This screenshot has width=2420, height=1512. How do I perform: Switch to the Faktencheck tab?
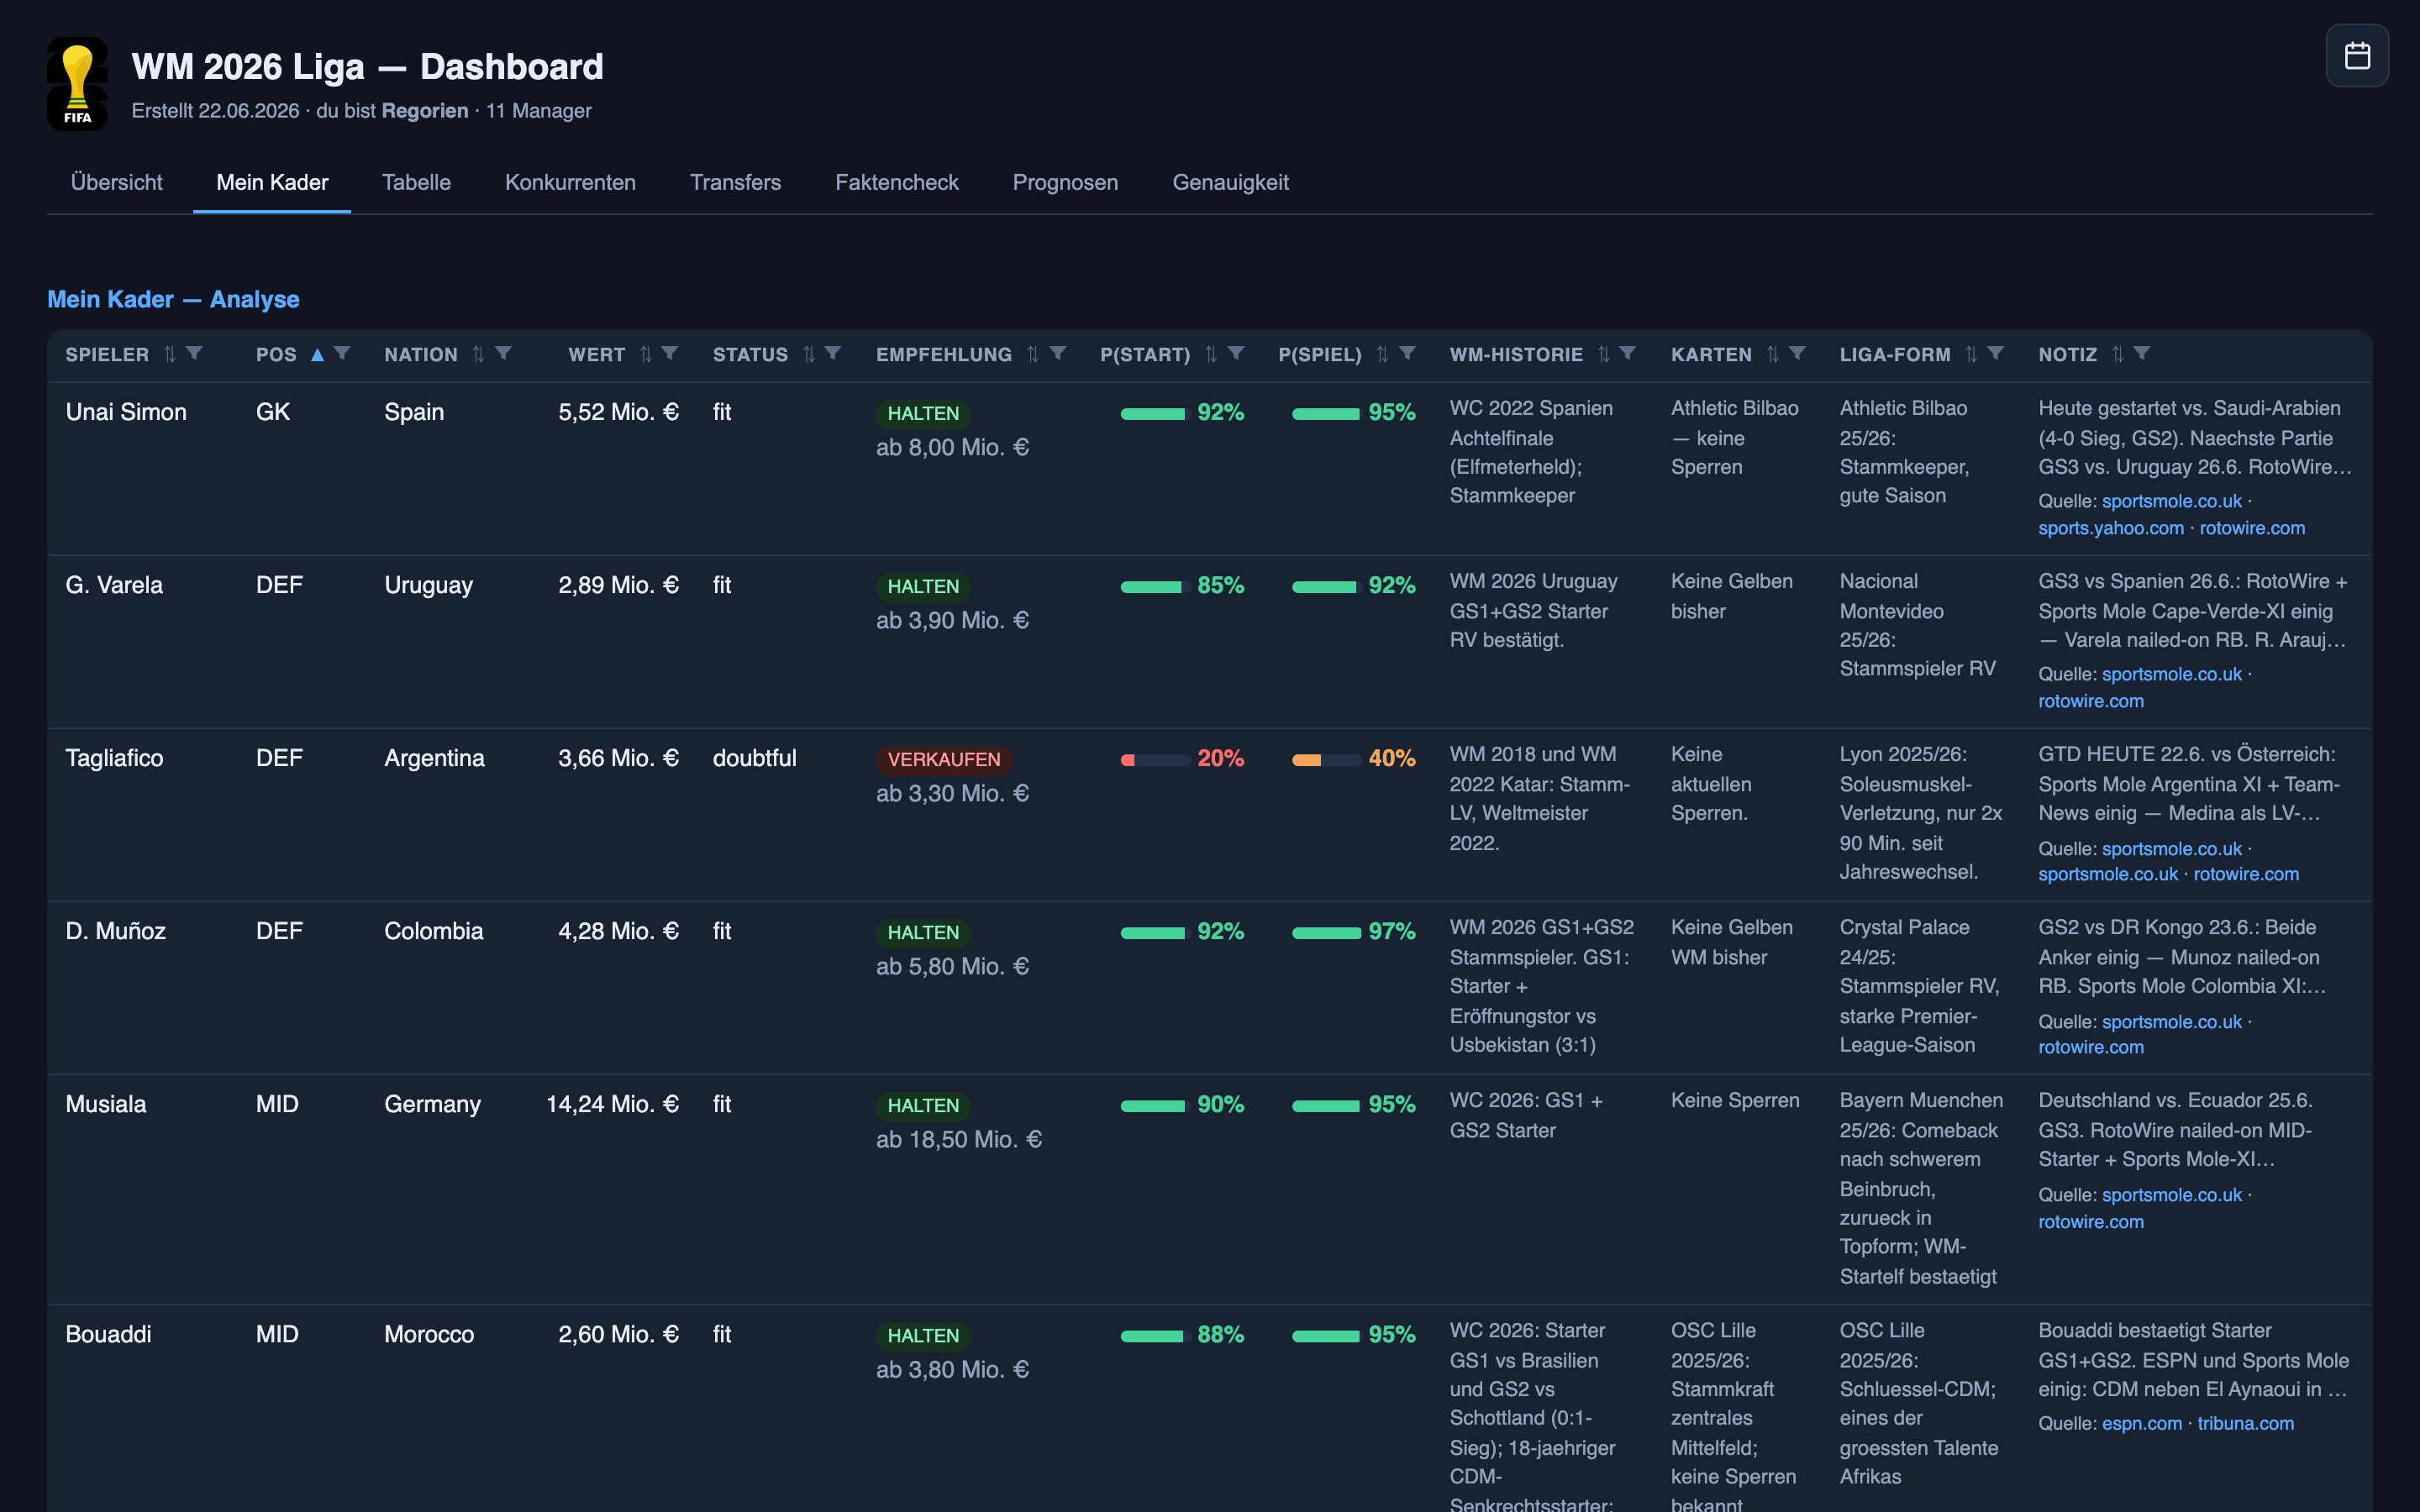click(896, 182)
